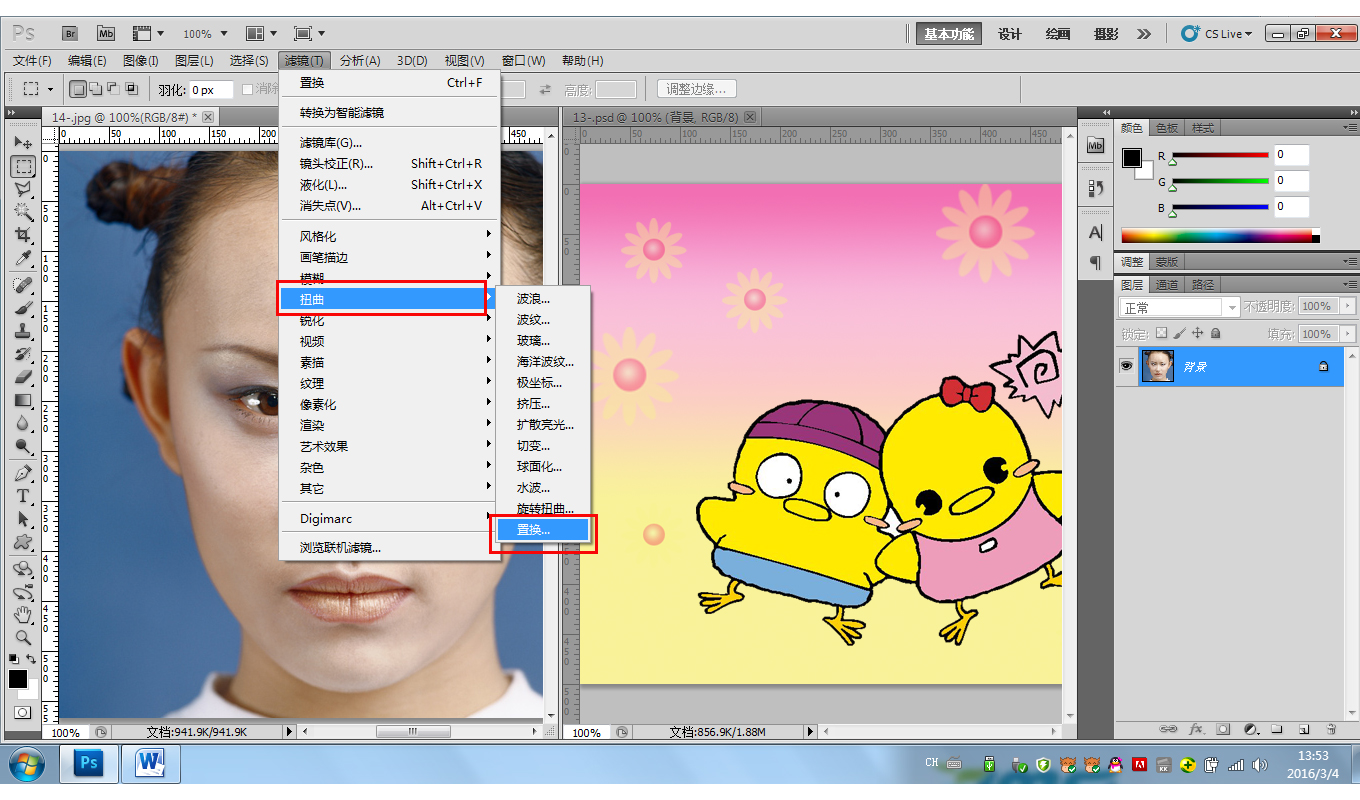Select the Pen tool

pyautogui.click(x=22, y=472)
